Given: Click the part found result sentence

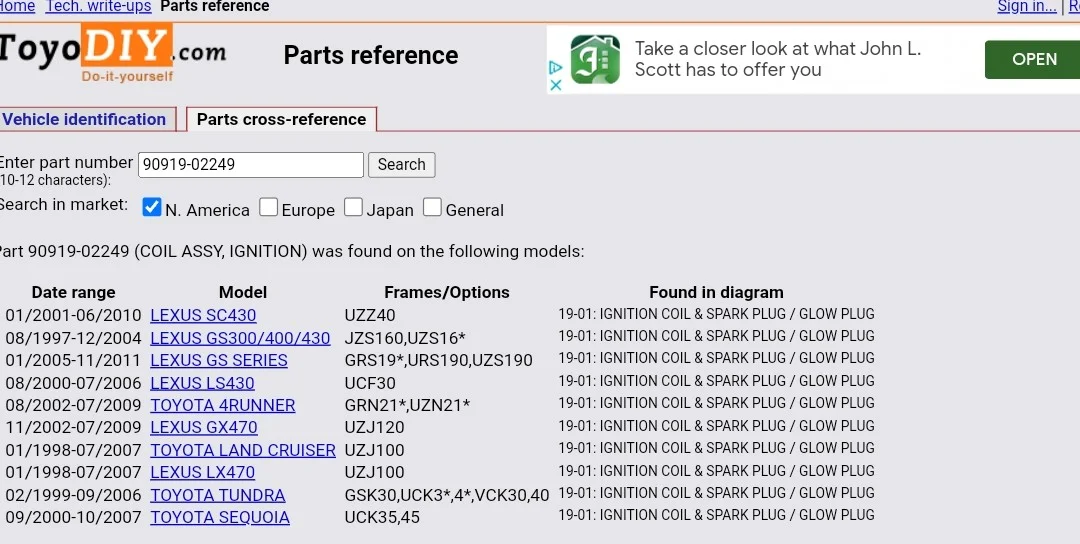Looking at the screenshot, I should [291, 251].
